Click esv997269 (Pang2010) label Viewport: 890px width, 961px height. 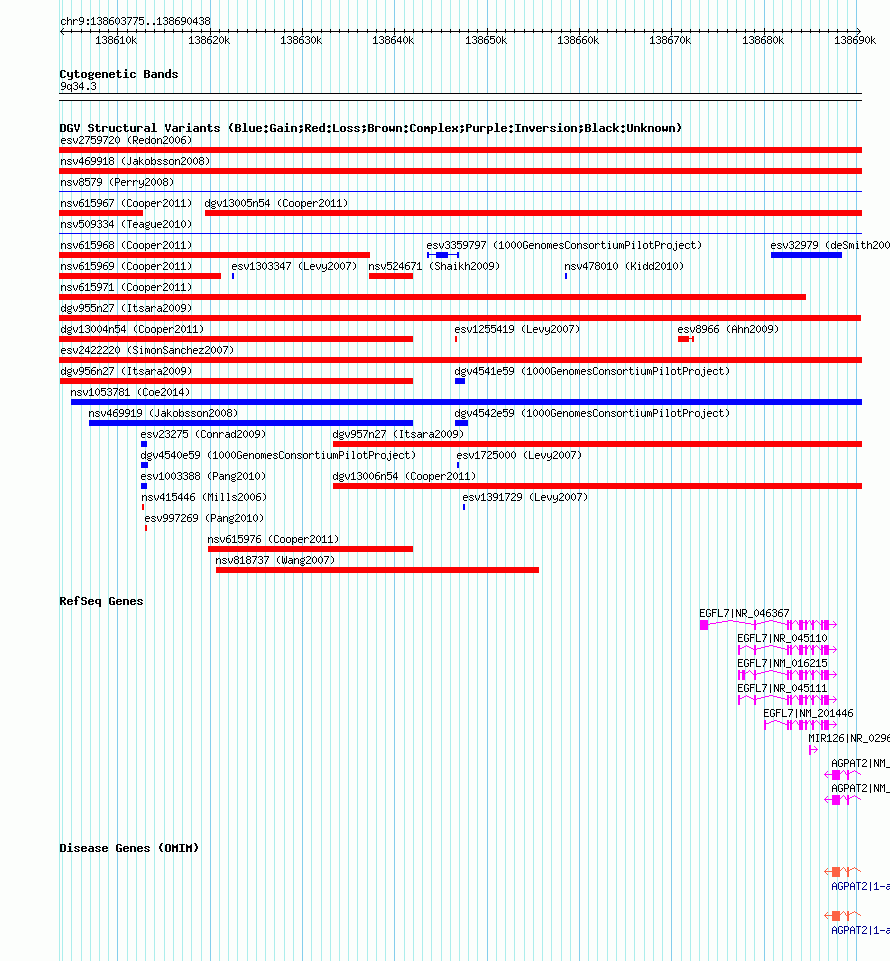click(x=204, y=518)
